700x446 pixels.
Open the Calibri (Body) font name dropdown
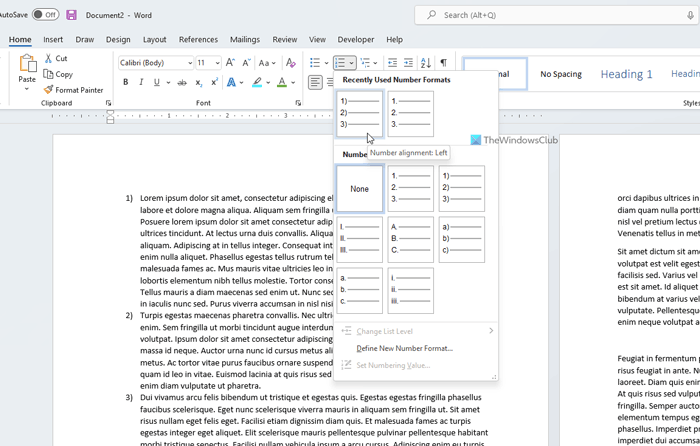pos(155,63)
